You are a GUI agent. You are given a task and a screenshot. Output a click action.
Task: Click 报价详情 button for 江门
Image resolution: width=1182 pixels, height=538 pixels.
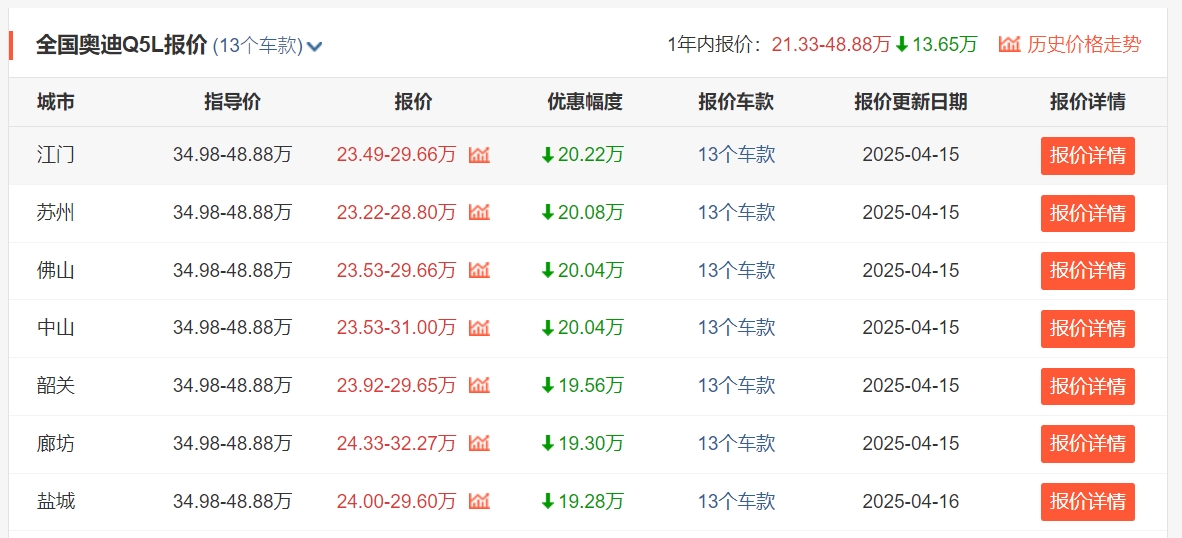1087,156
